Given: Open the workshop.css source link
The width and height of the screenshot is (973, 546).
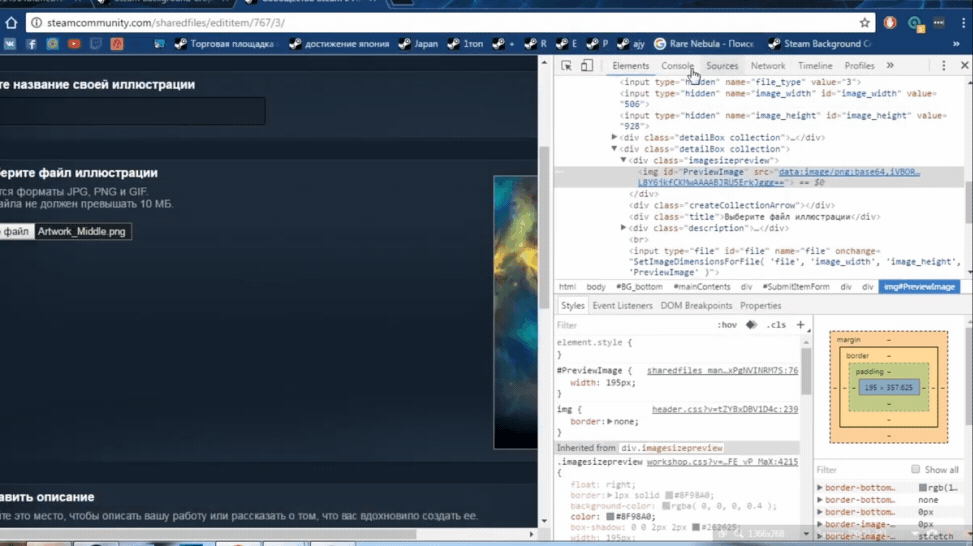Looking at the screenshot, I should [x=722, y=462].
